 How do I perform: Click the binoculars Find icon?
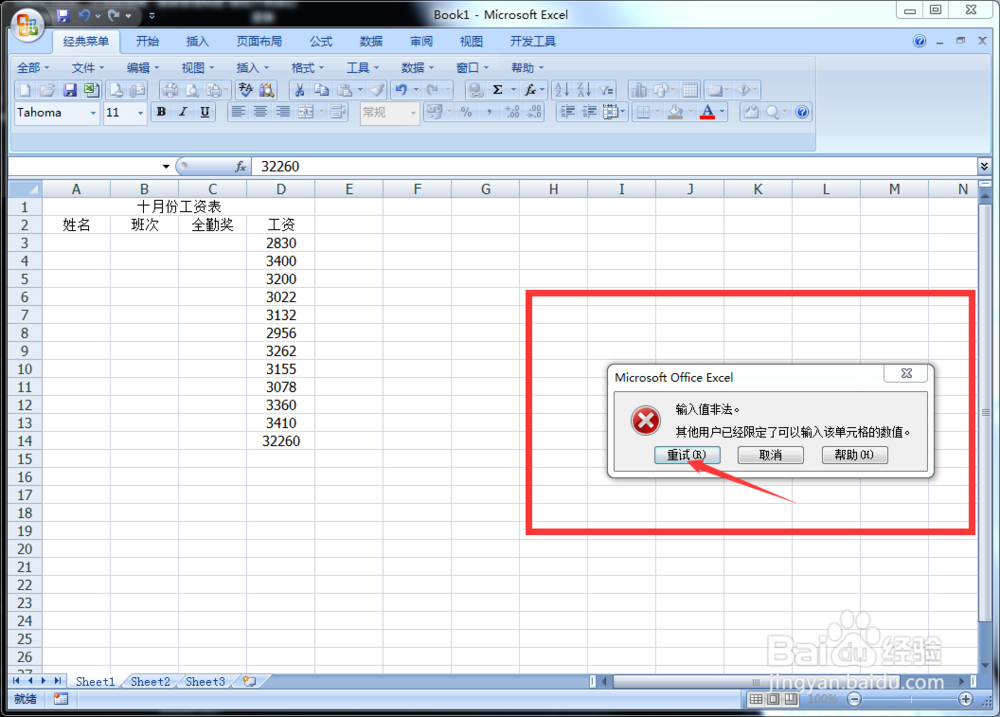(x=267, y=90)
